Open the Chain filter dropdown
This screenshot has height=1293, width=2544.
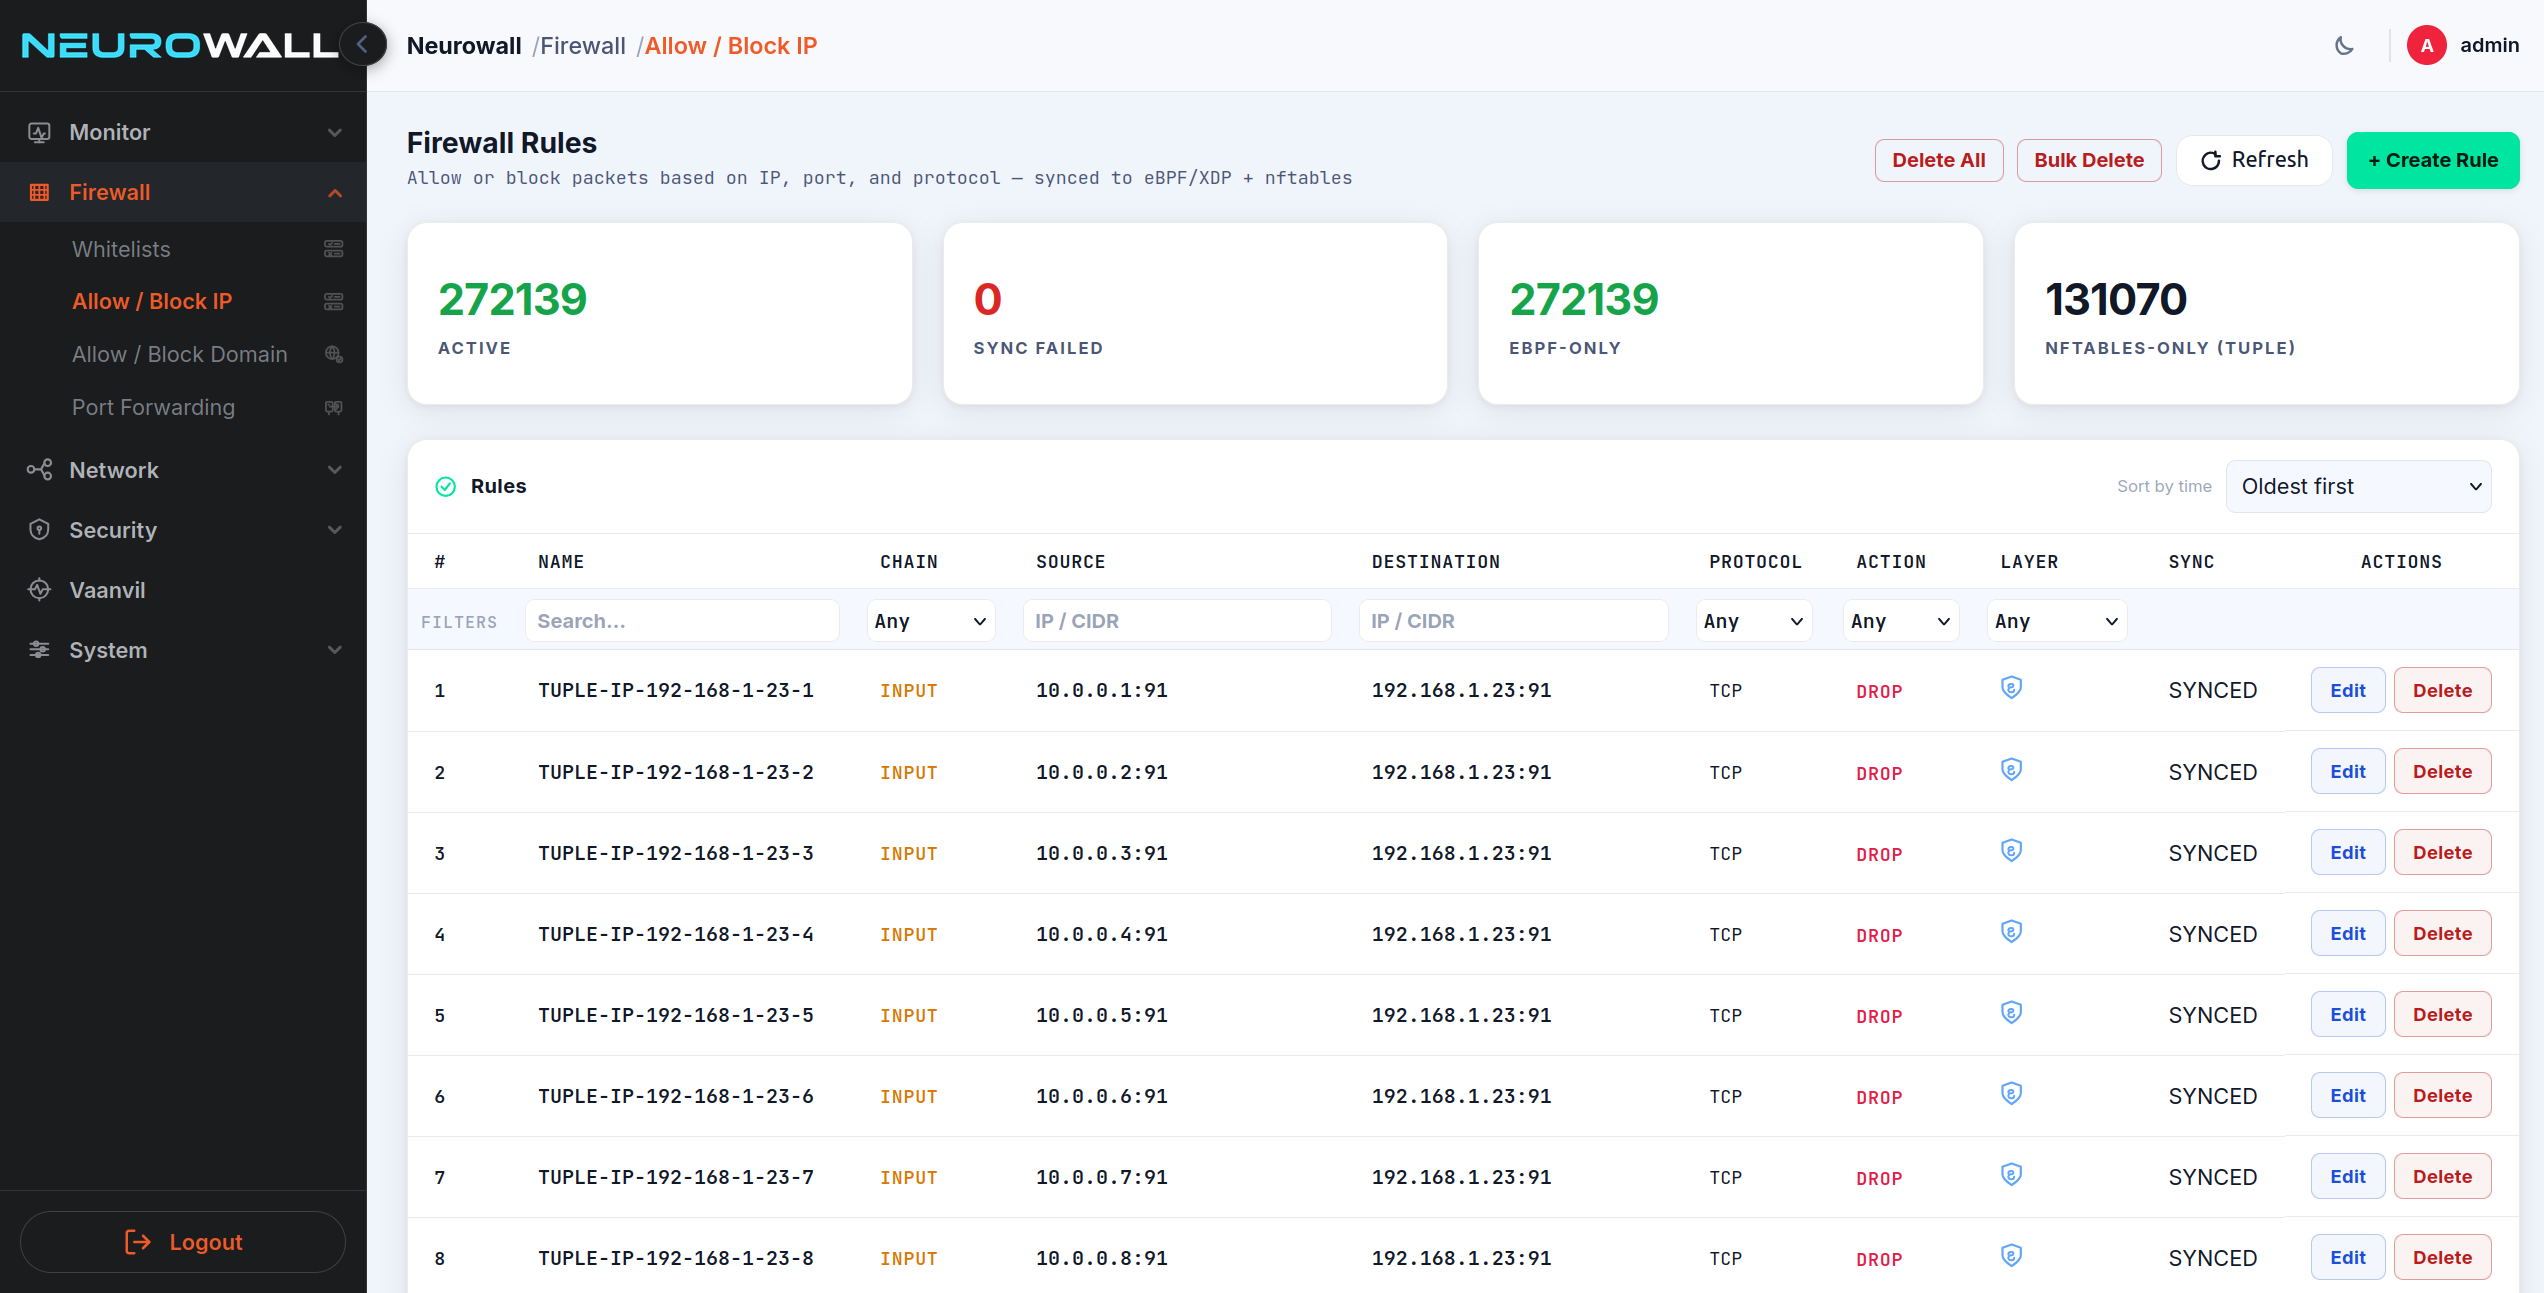(930, 621)
